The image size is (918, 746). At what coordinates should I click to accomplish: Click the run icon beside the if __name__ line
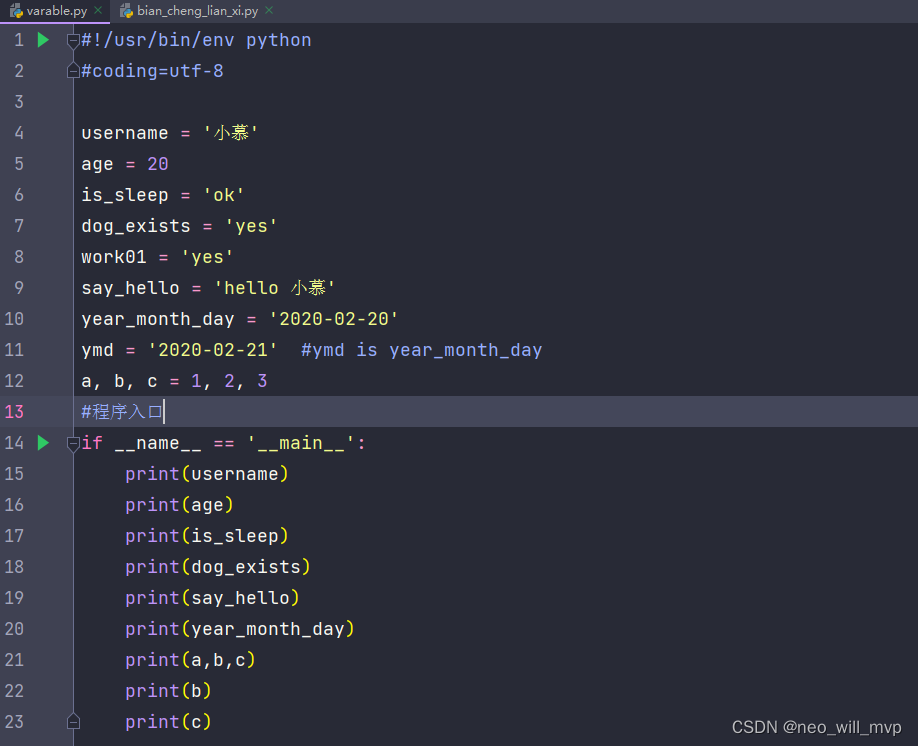coord(40,443)
